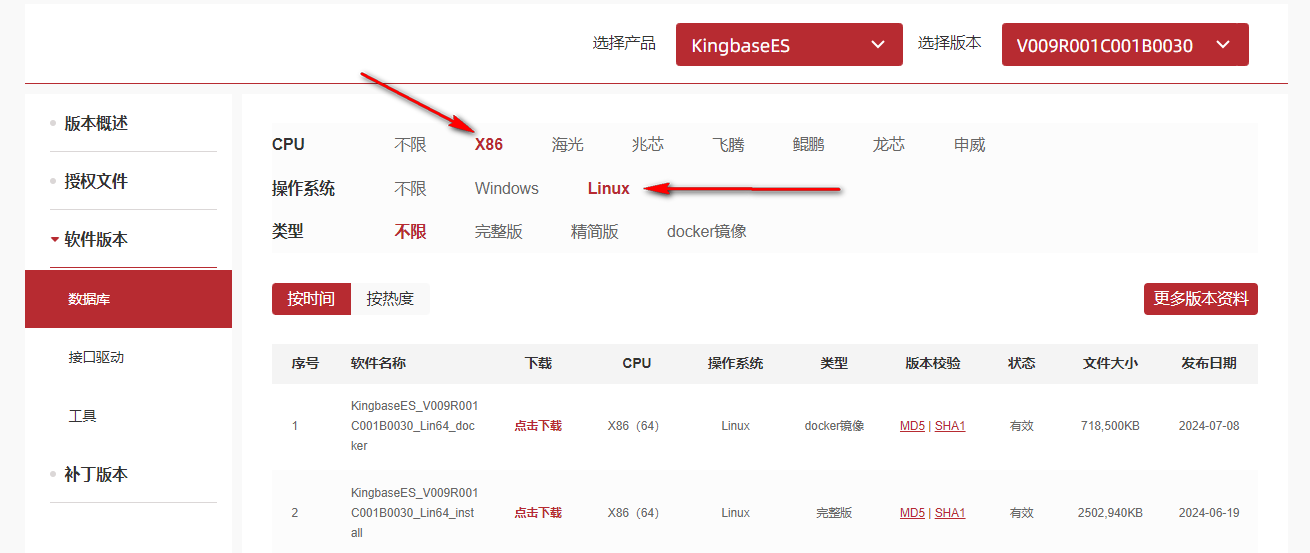Image resolution: width=1310 pixels, height=553 pixels.
Task: Filter type by docker镜像
Action: point(706,232)
